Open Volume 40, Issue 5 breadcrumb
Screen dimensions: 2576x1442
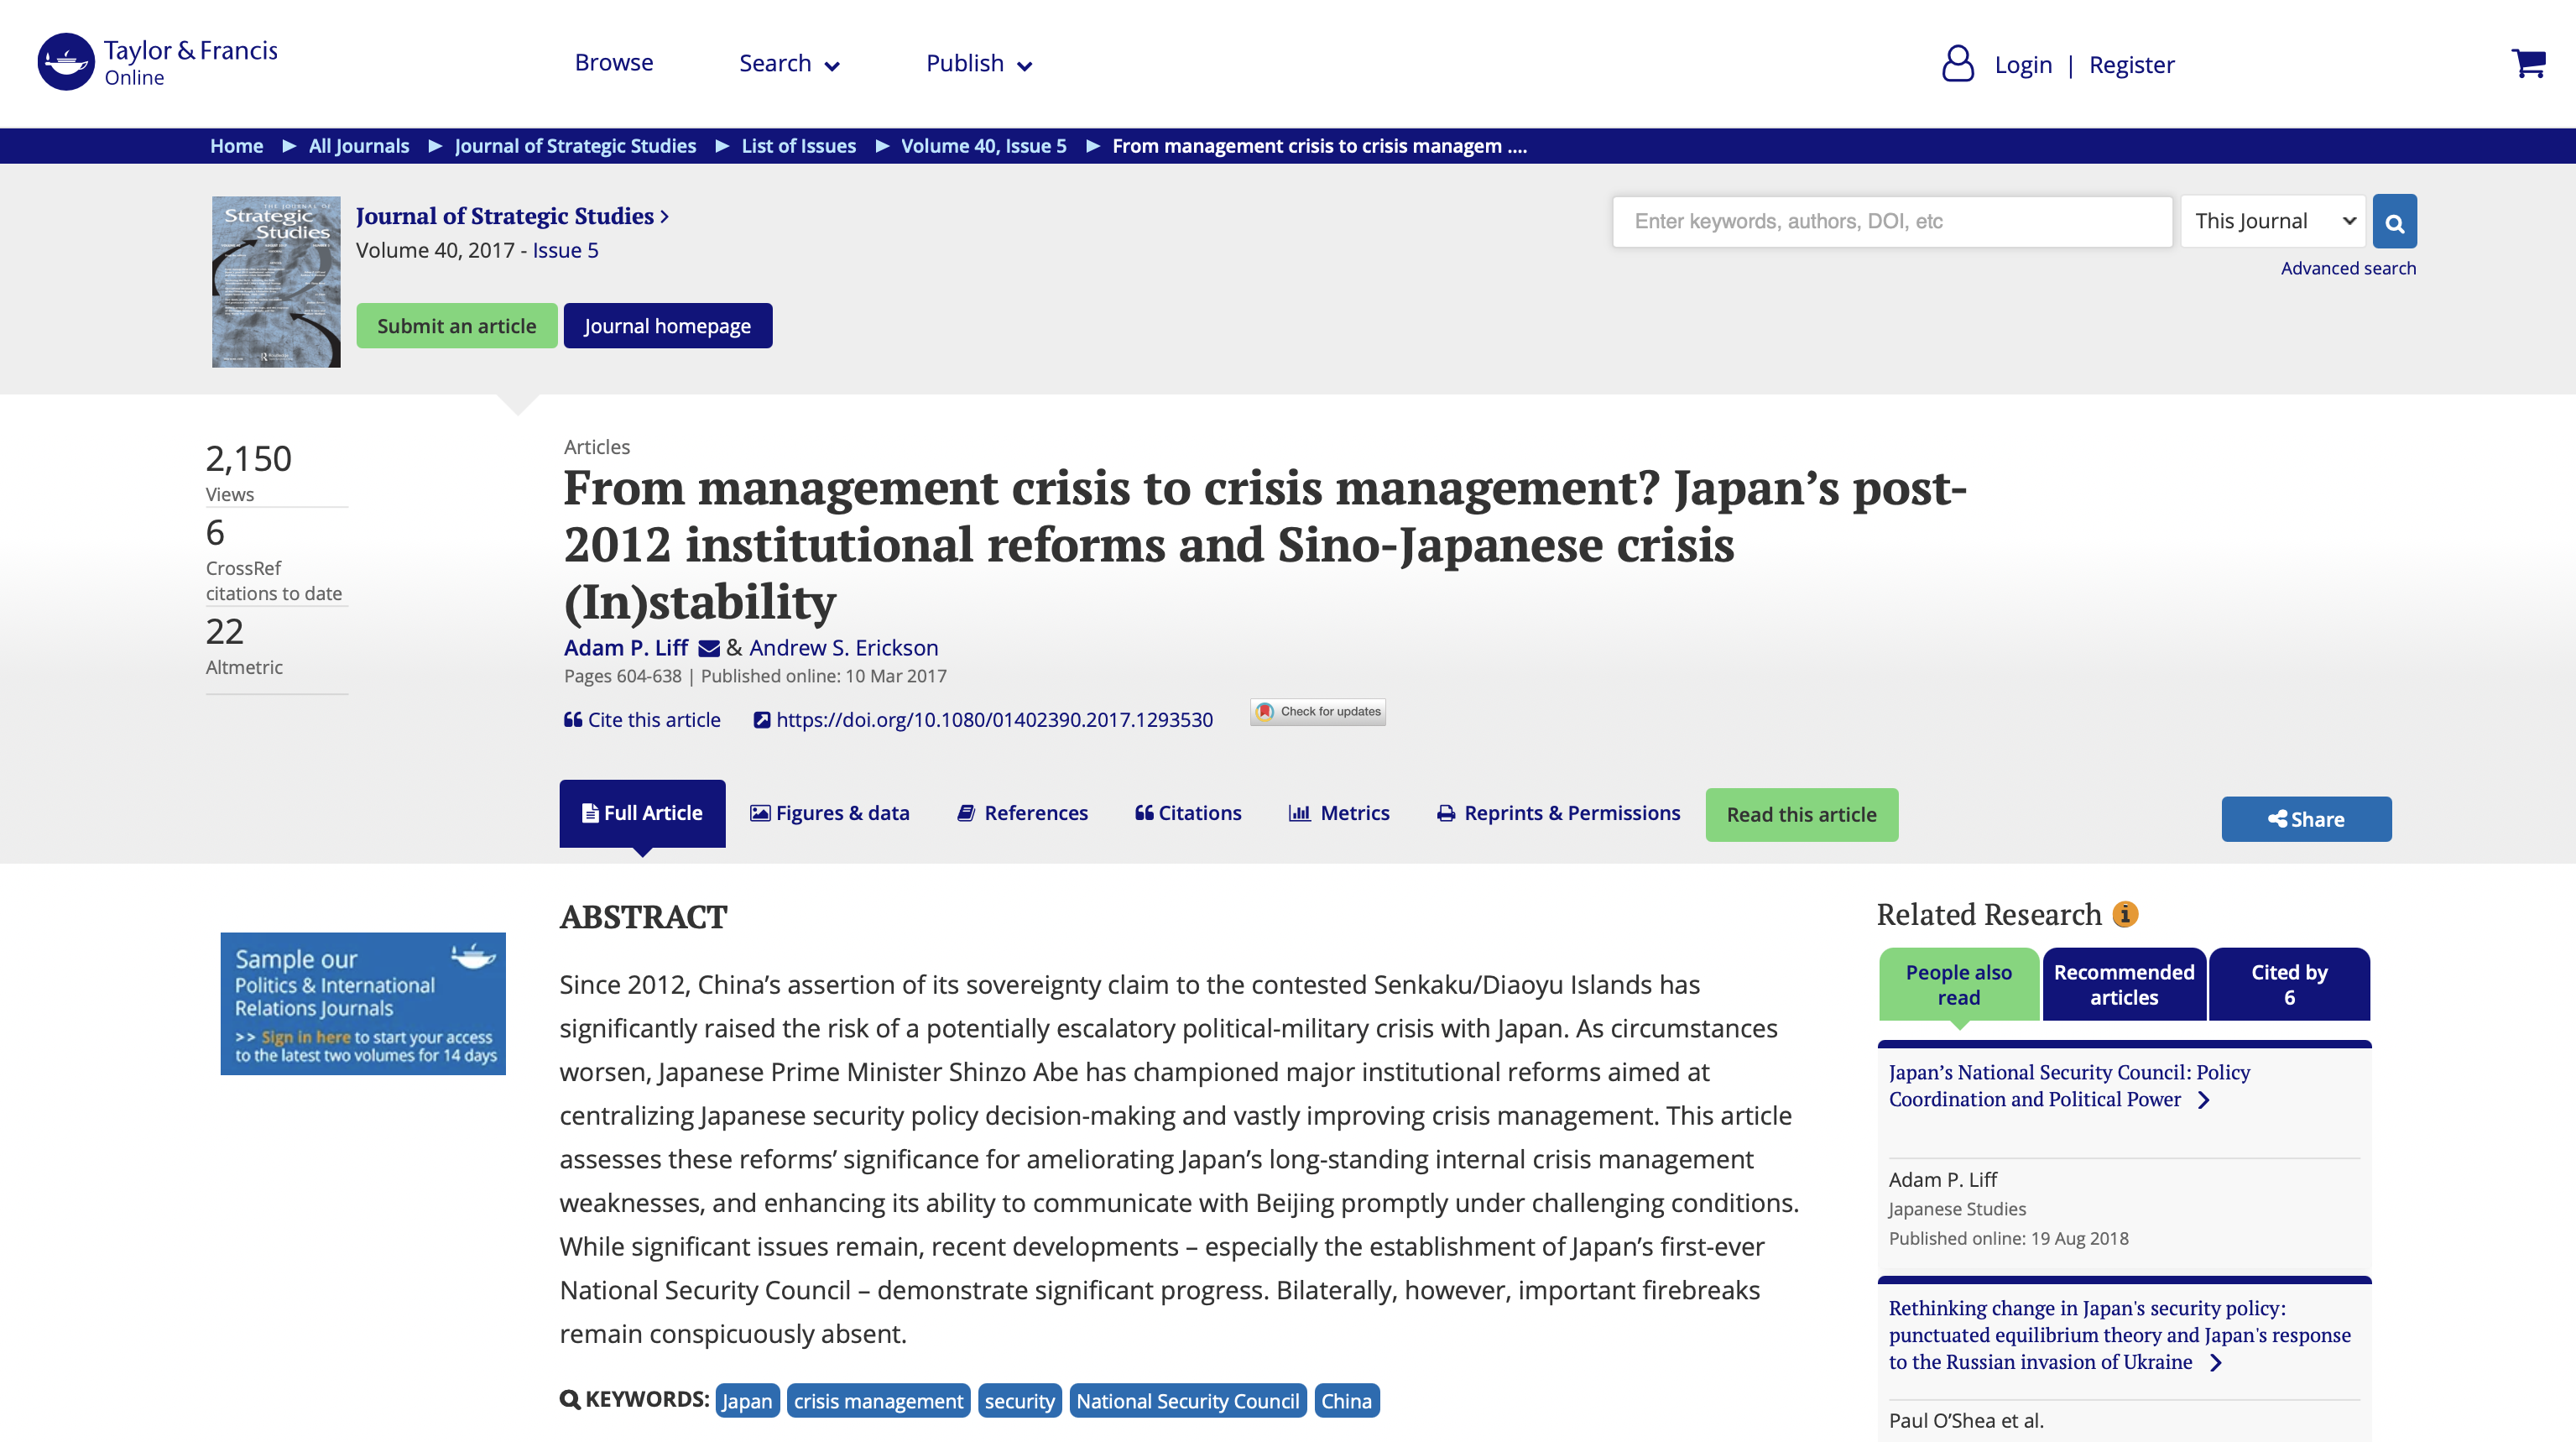(983, 146)
